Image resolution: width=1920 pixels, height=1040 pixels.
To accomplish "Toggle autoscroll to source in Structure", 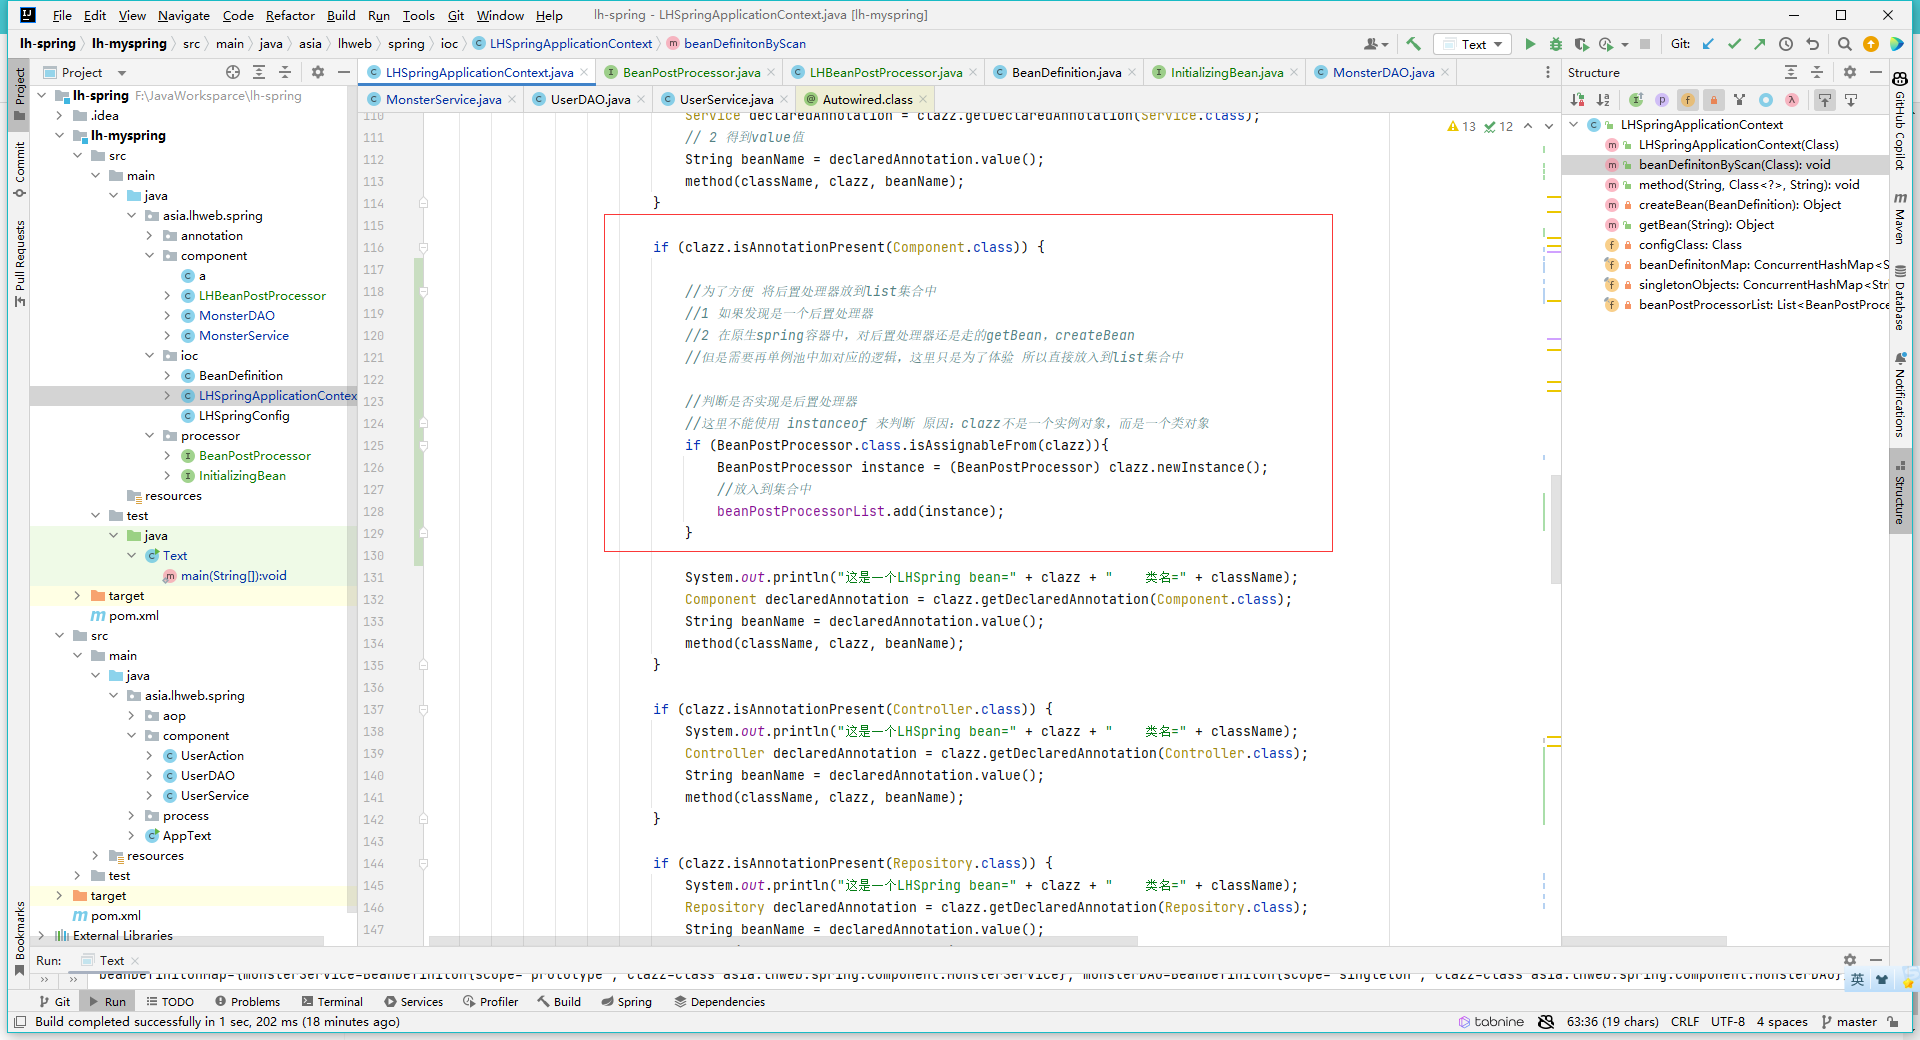I will click(1825, 100).
